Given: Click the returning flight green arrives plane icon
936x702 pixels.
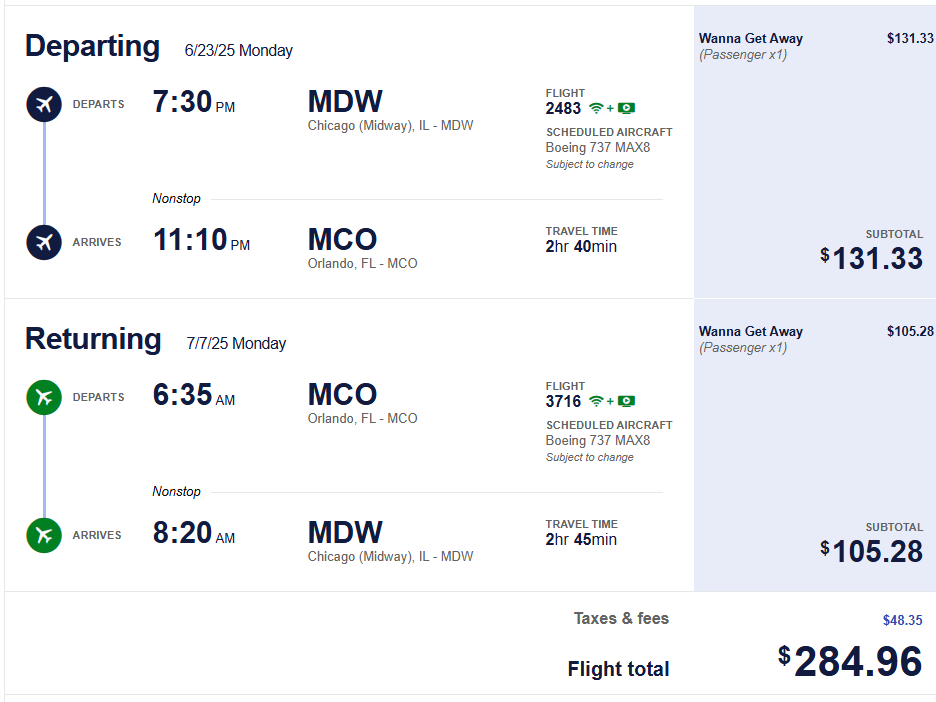Looking at the screenshot, I should click(44, 535).
